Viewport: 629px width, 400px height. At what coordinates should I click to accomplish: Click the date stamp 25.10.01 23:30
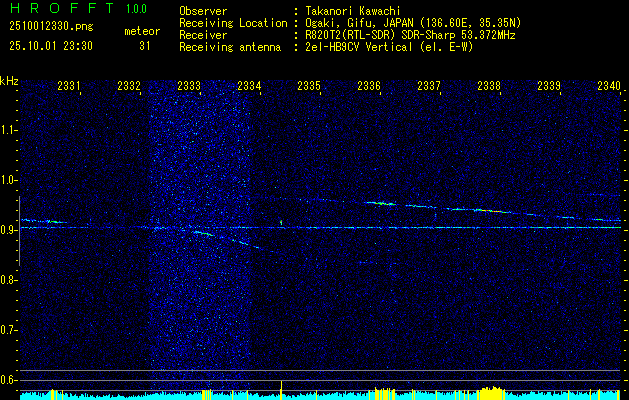[51, 46]
